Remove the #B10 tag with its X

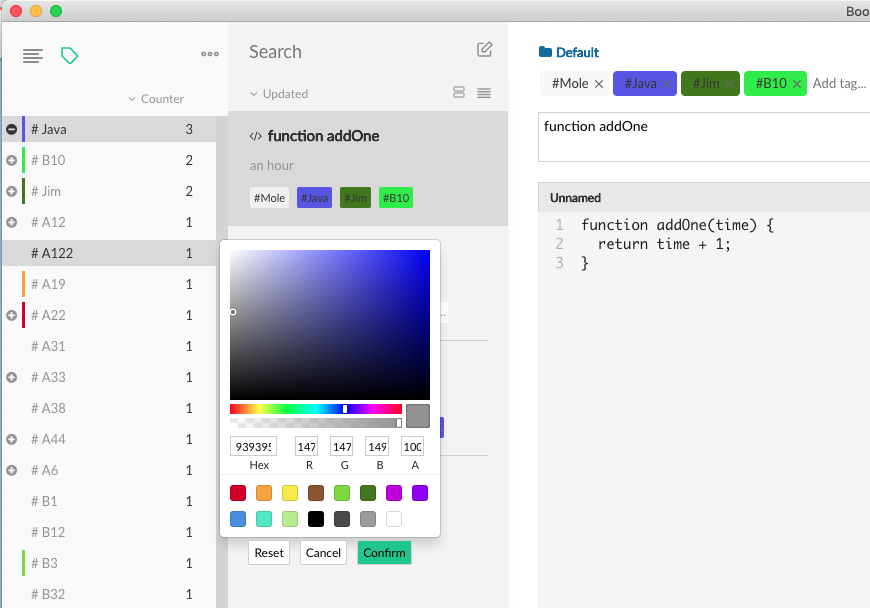pyautogui.click(x=797, y=84)
